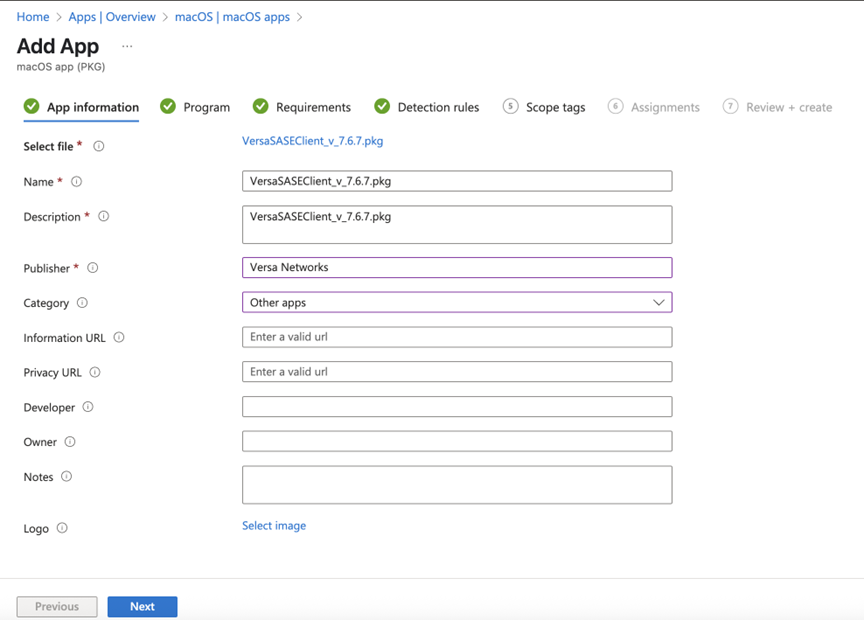
Task: Go to the Requirements tab
Action: [x=301, y=107]
